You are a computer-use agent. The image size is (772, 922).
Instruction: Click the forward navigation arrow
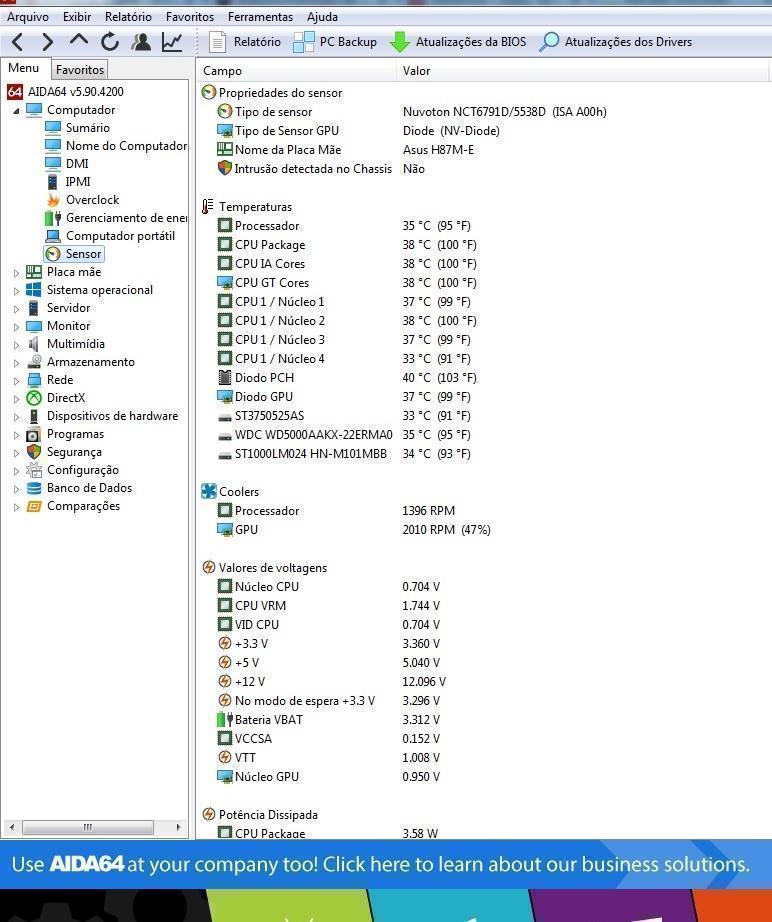[x=47, y=42]
